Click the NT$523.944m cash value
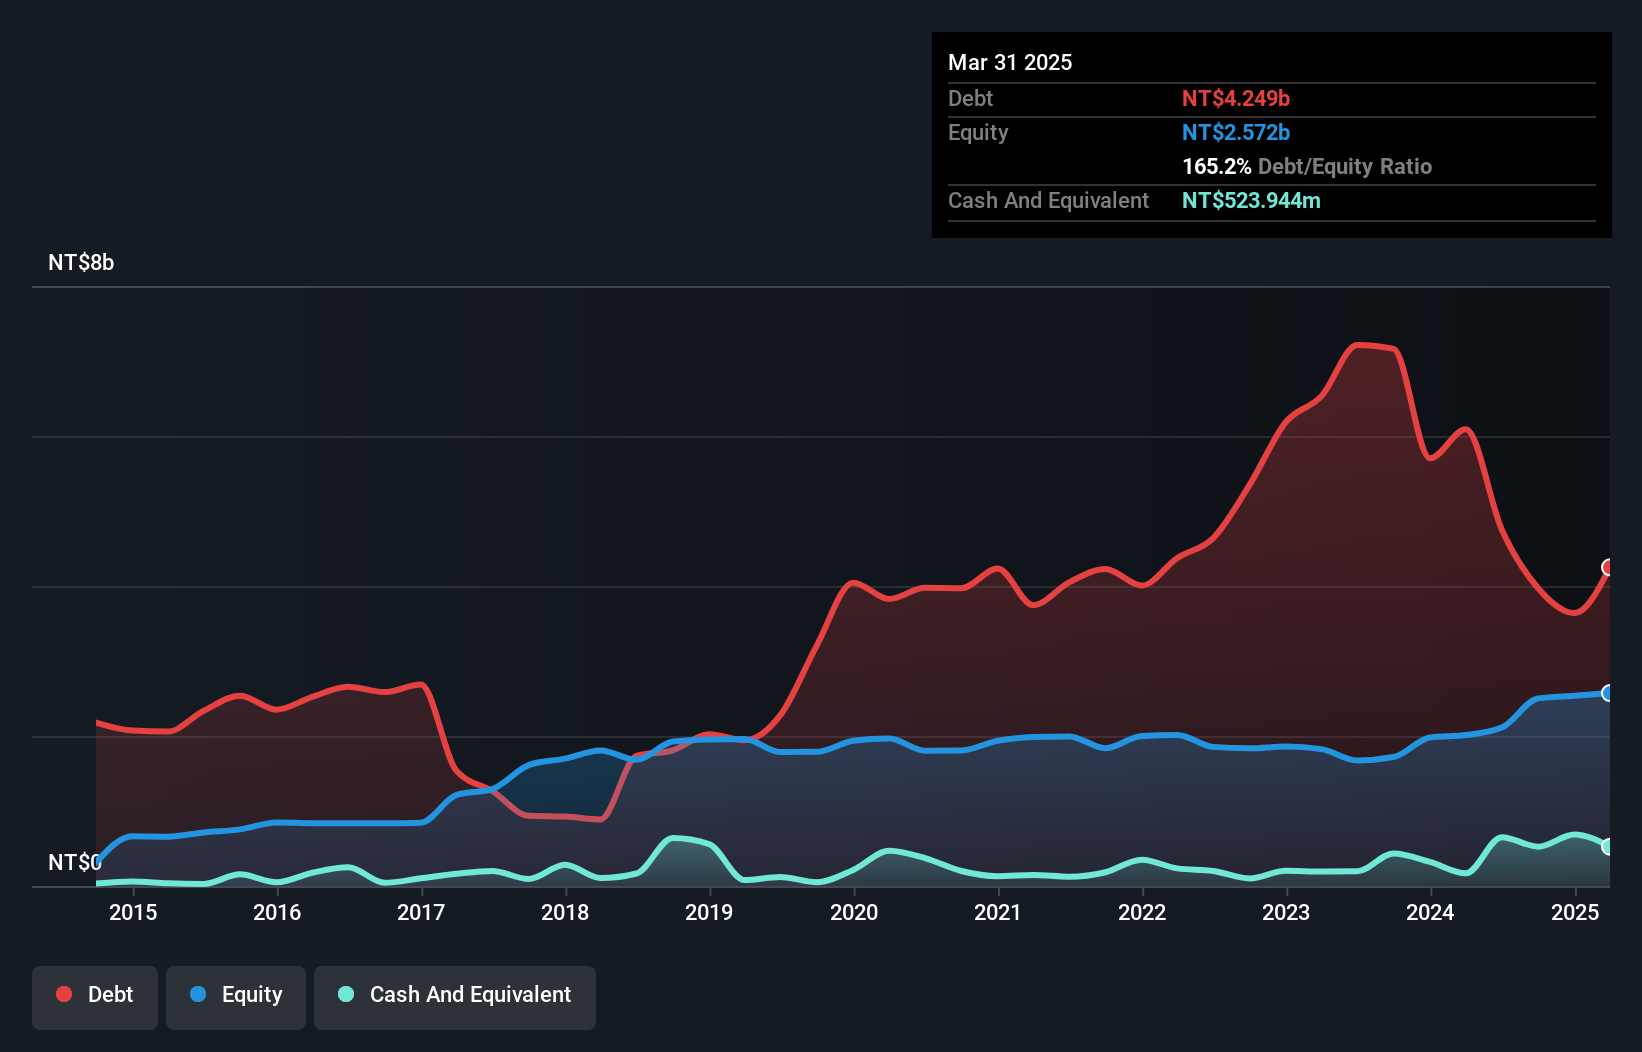The image size is (1642, 1052). coord(1251,200)
